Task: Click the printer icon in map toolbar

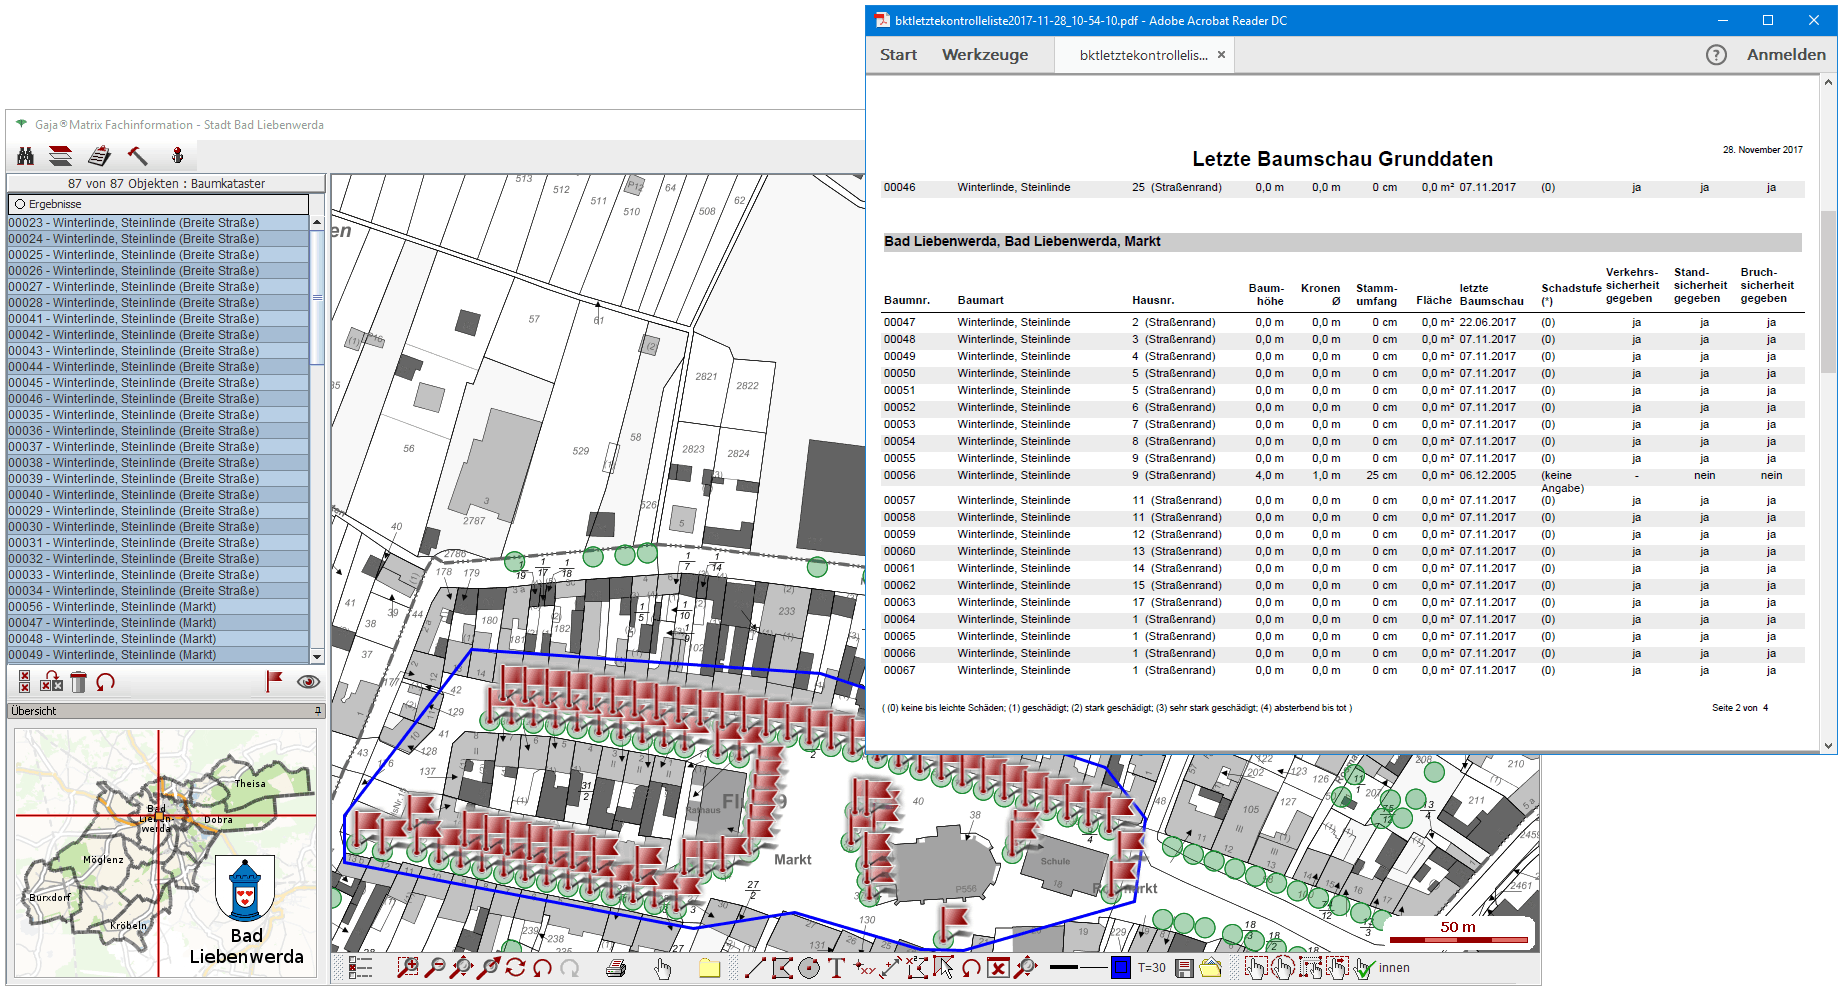Action: click(x=616, y=968)
